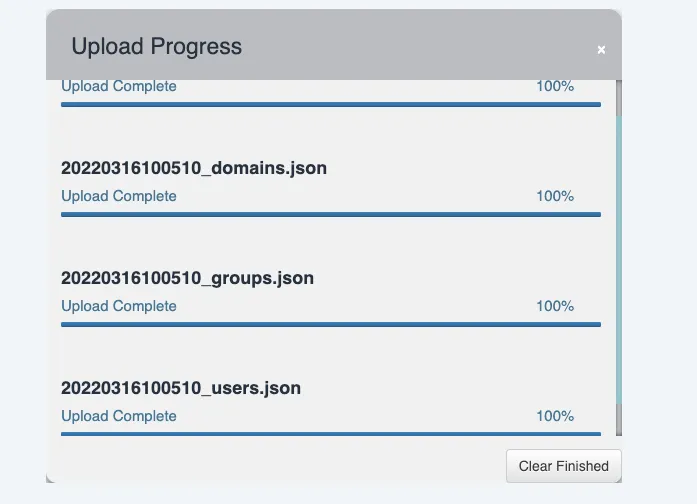Click the progress bar under domains.json
This screenshot has width=697, height=504.
click(x=330, y=214)
